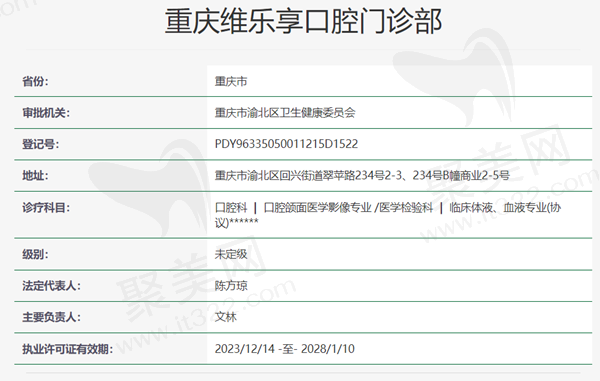Select the label 级别:

coord(35,254)
